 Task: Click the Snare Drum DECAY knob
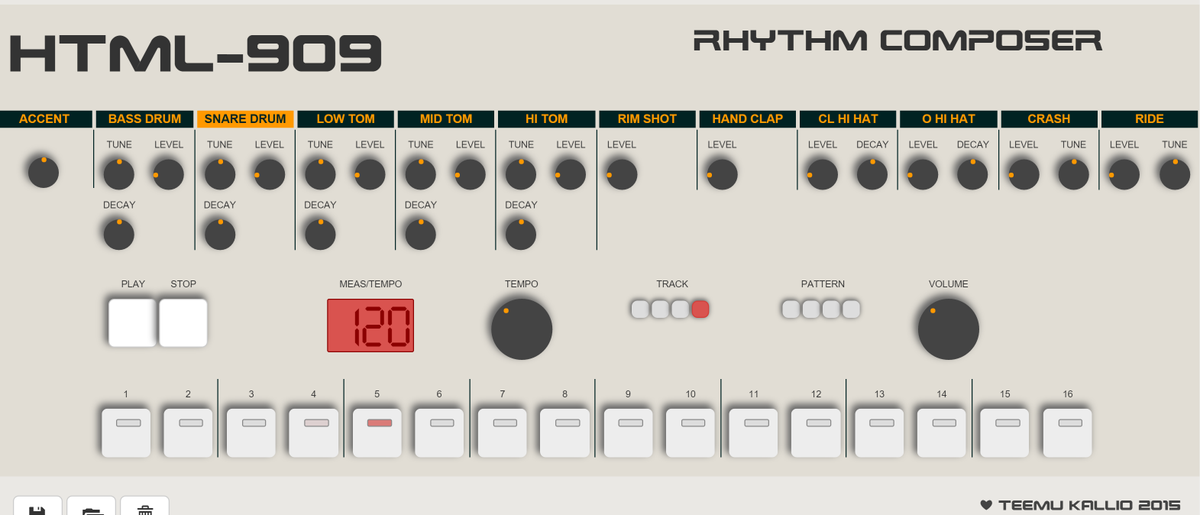click(x=219, y=235)
